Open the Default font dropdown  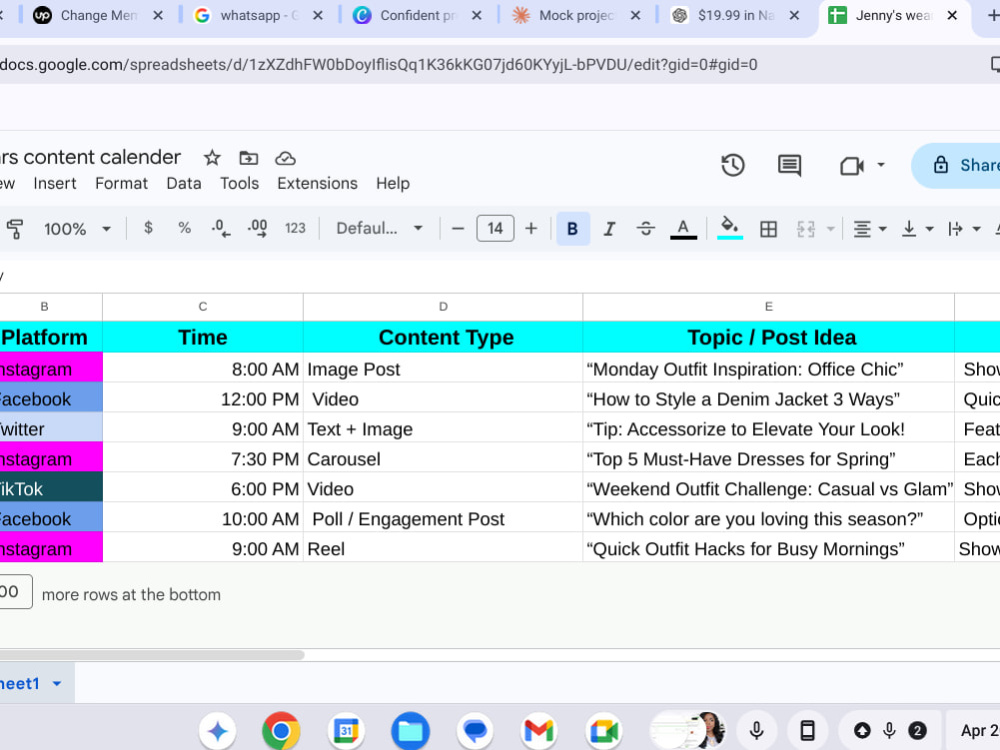pos(379,228)
